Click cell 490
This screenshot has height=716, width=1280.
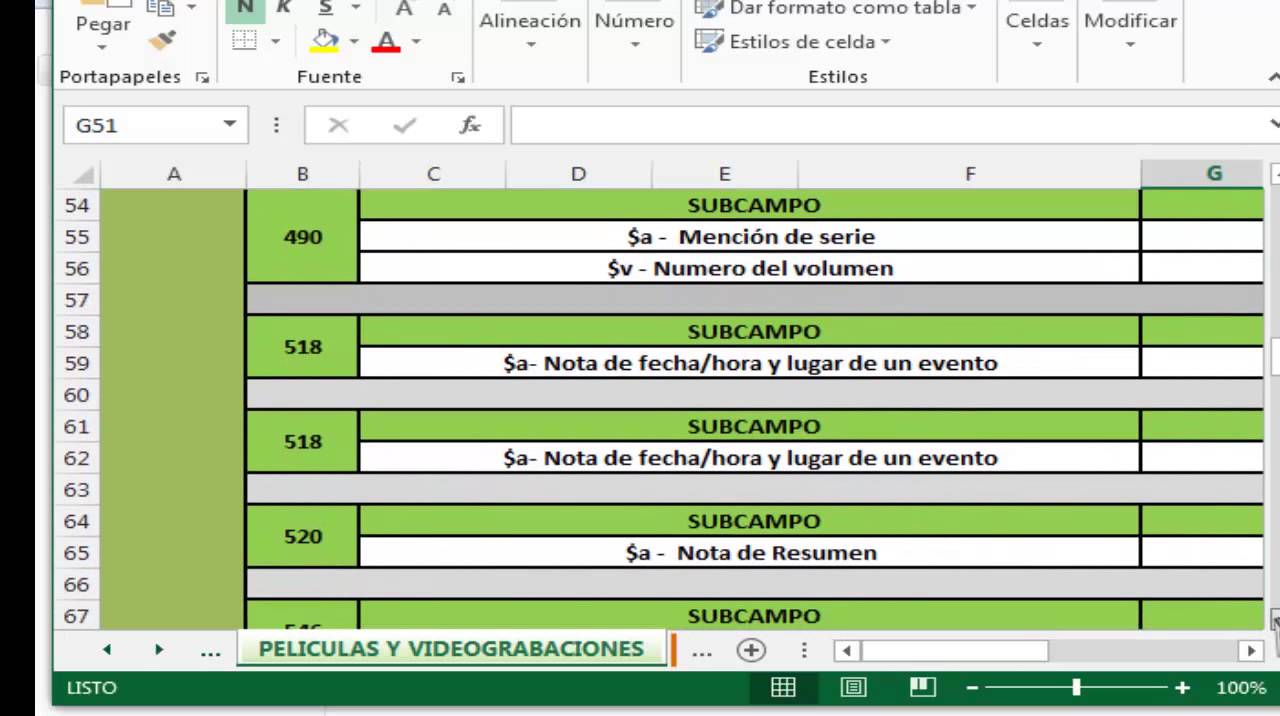click(x=302, y=236)
